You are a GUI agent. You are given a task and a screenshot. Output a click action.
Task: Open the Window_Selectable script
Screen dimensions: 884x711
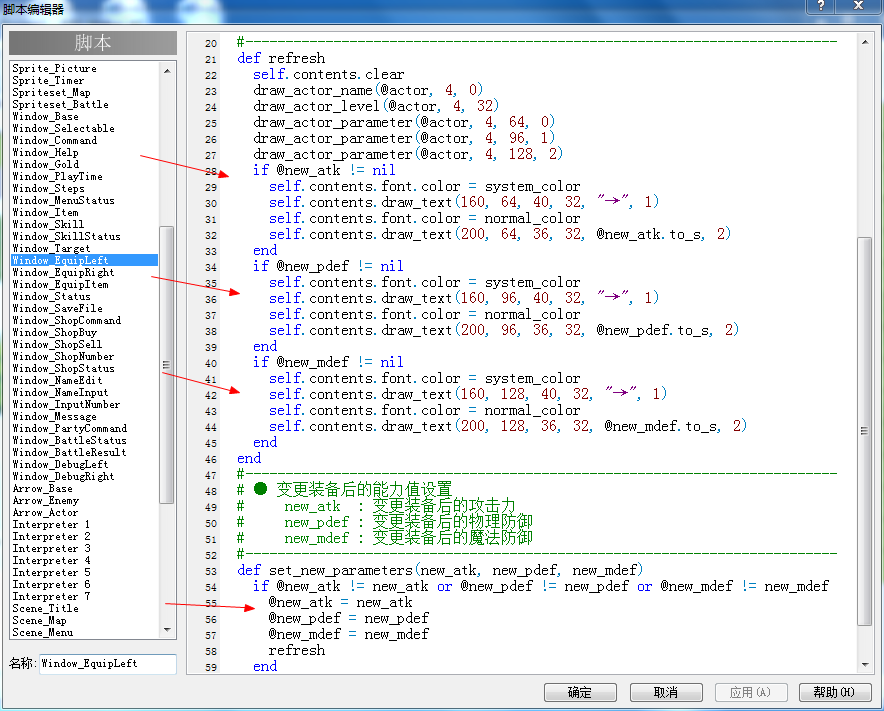tap(63, 128)
